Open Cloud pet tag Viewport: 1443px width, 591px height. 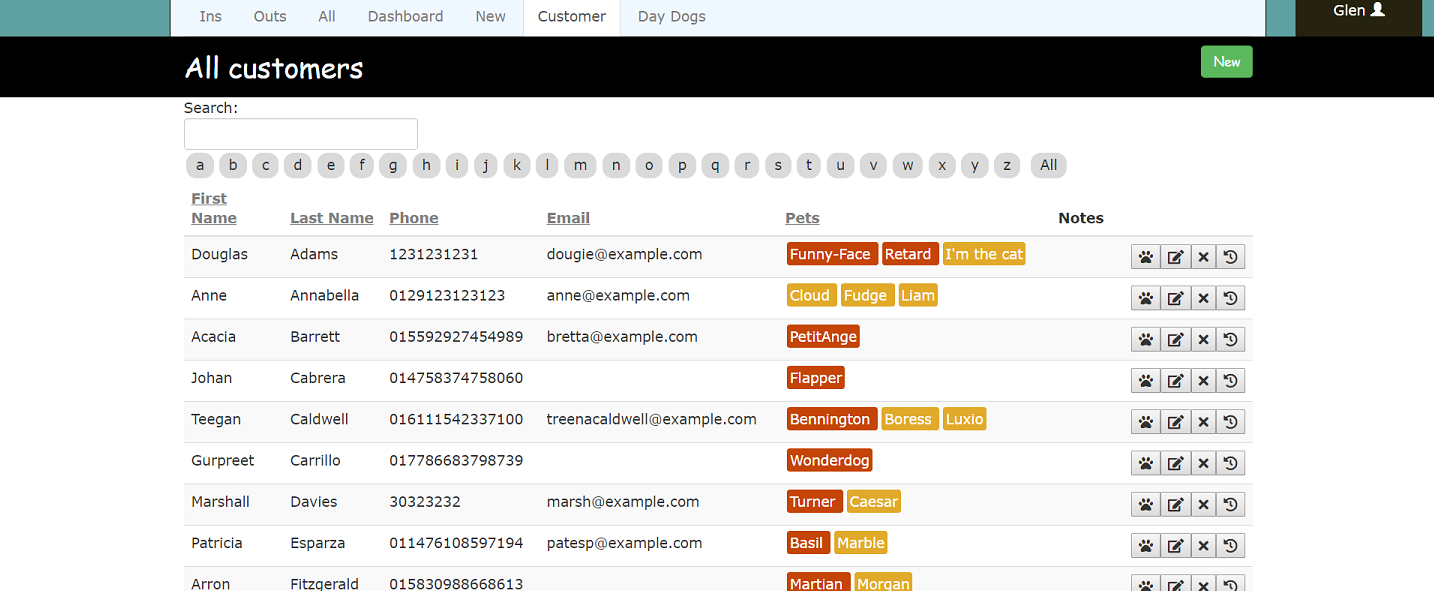coord(811,295)
